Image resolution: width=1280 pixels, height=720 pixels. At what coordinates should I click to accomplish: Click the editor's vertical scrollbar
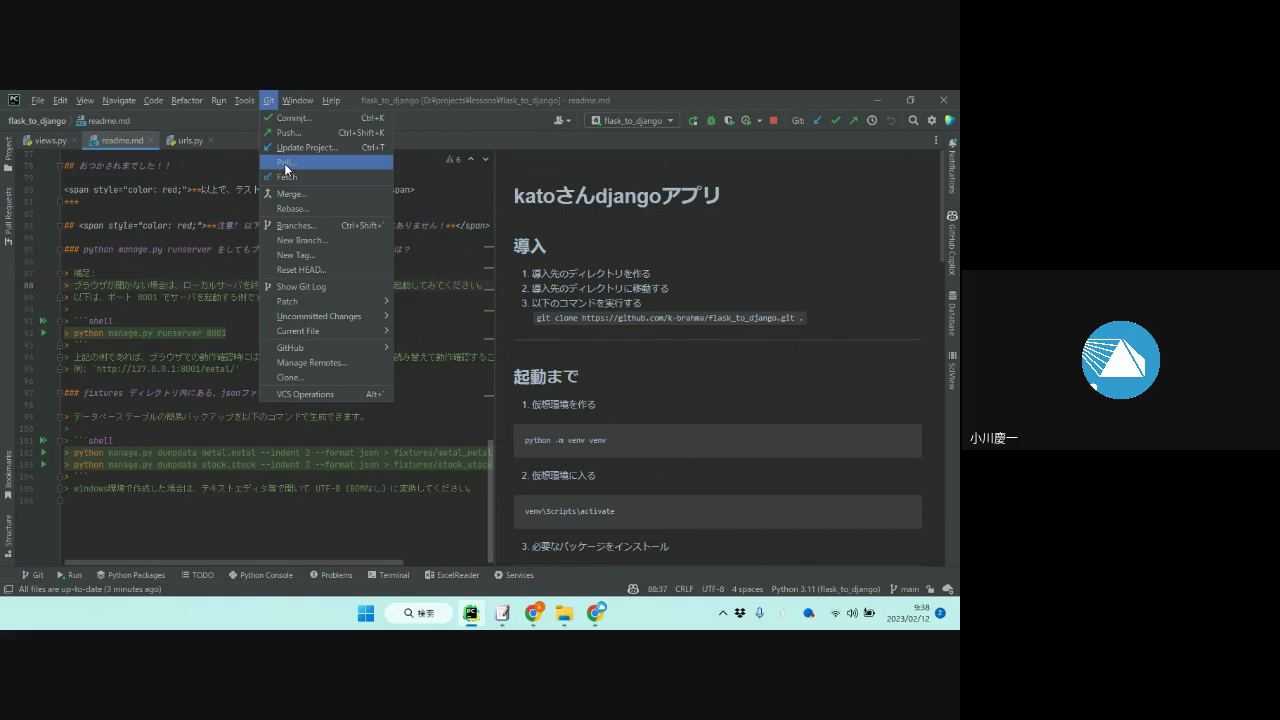click(x=490, y=500)
